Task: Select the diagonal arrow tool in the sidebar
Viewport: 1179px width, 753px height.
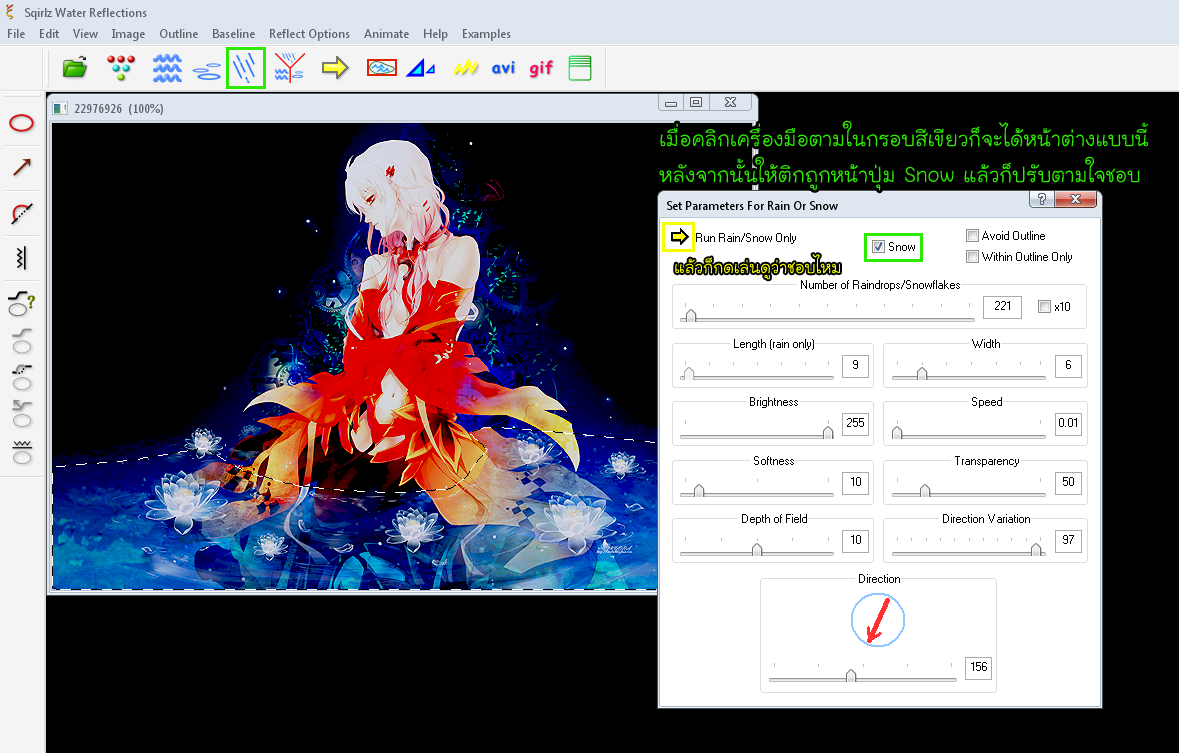Action: pyautogui.click(x=22, y=167)
